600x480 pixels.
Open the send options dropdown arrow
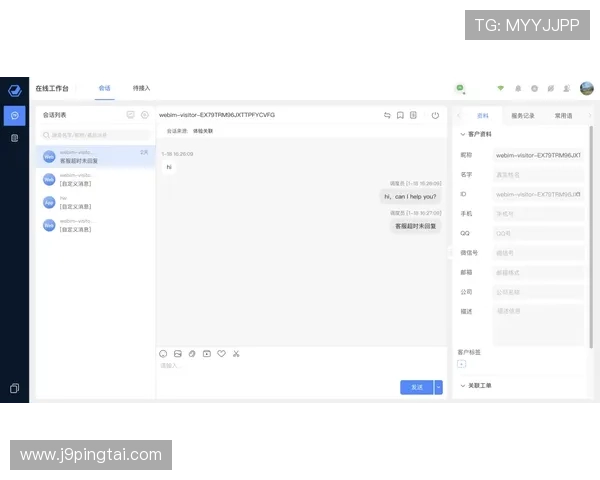click(438, 387)
